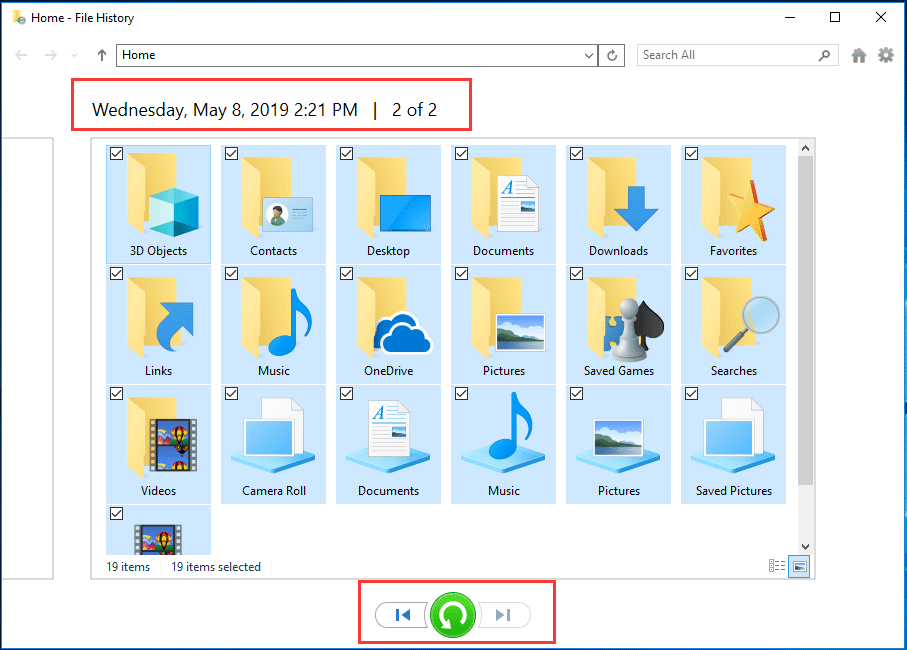Switch to details view at bottom right

777,566
